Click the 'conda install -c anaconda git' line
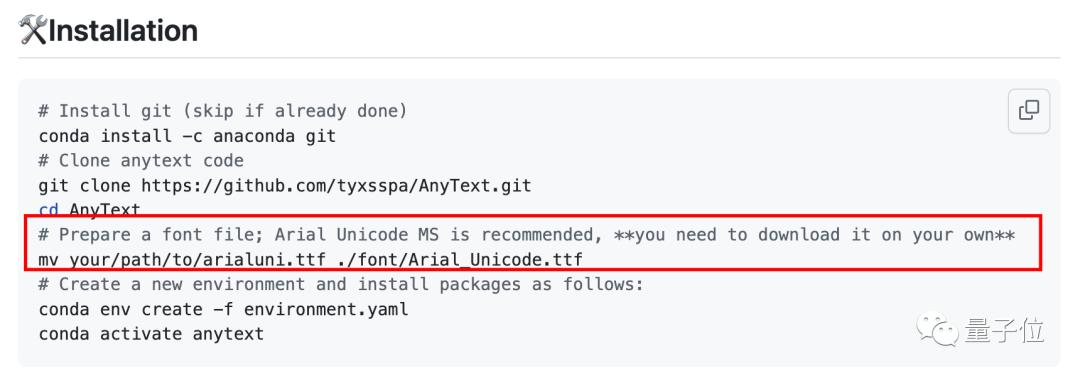Viewport: 1080px width, 378px height. [187, 136]
